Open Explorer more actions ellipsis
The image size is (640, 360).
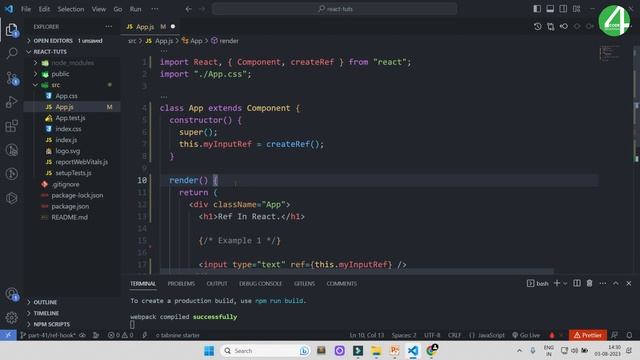pos(109,27)
